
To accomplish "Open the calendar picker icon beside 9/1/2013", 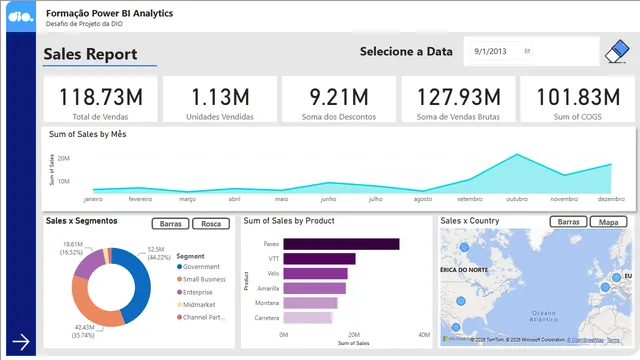I will 527,51.
